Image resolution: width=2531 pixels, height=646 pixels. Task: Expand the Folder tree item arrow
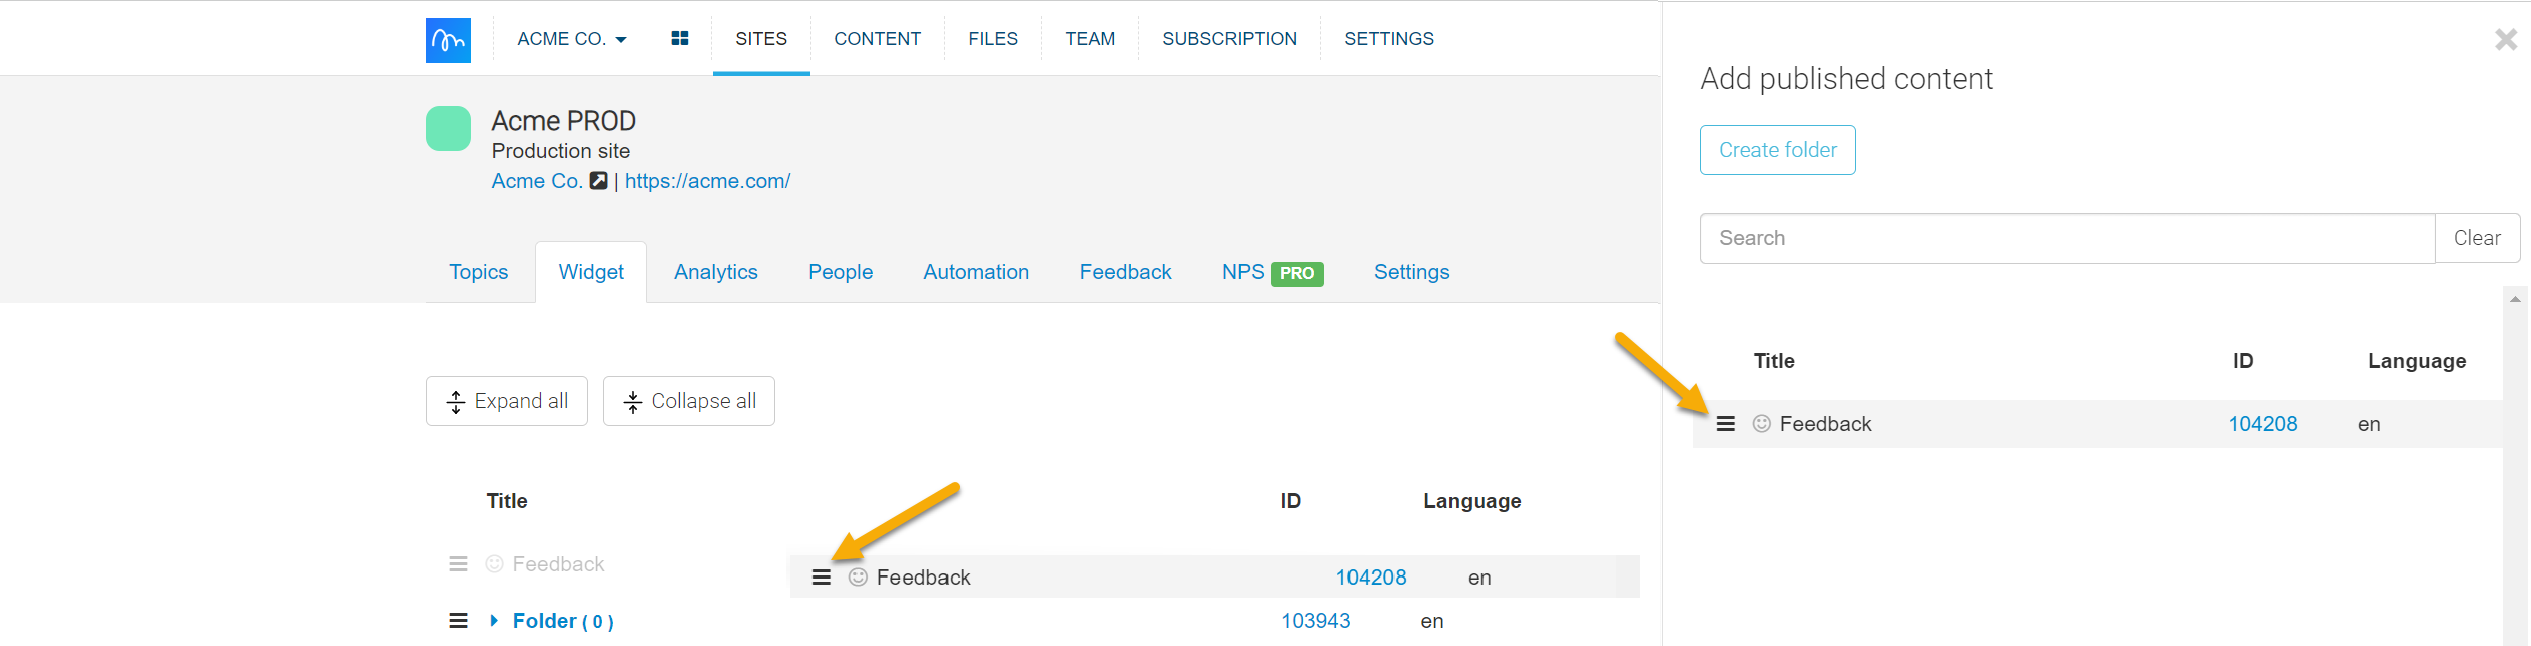[x=494, y=621]
